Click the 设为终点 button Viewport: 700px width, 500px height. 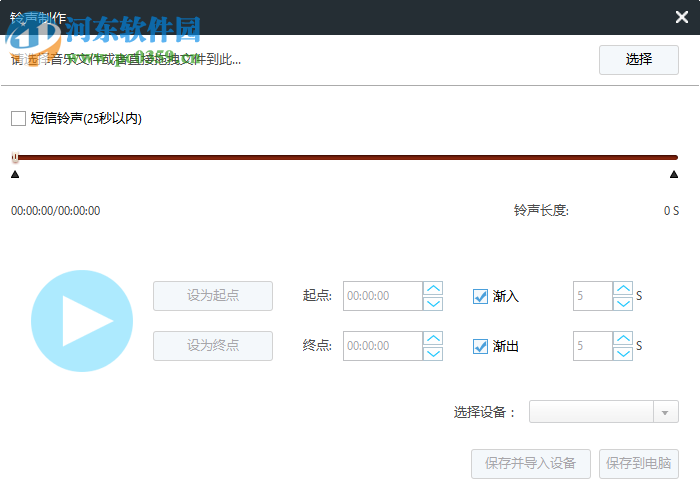[x=213, y=346]
